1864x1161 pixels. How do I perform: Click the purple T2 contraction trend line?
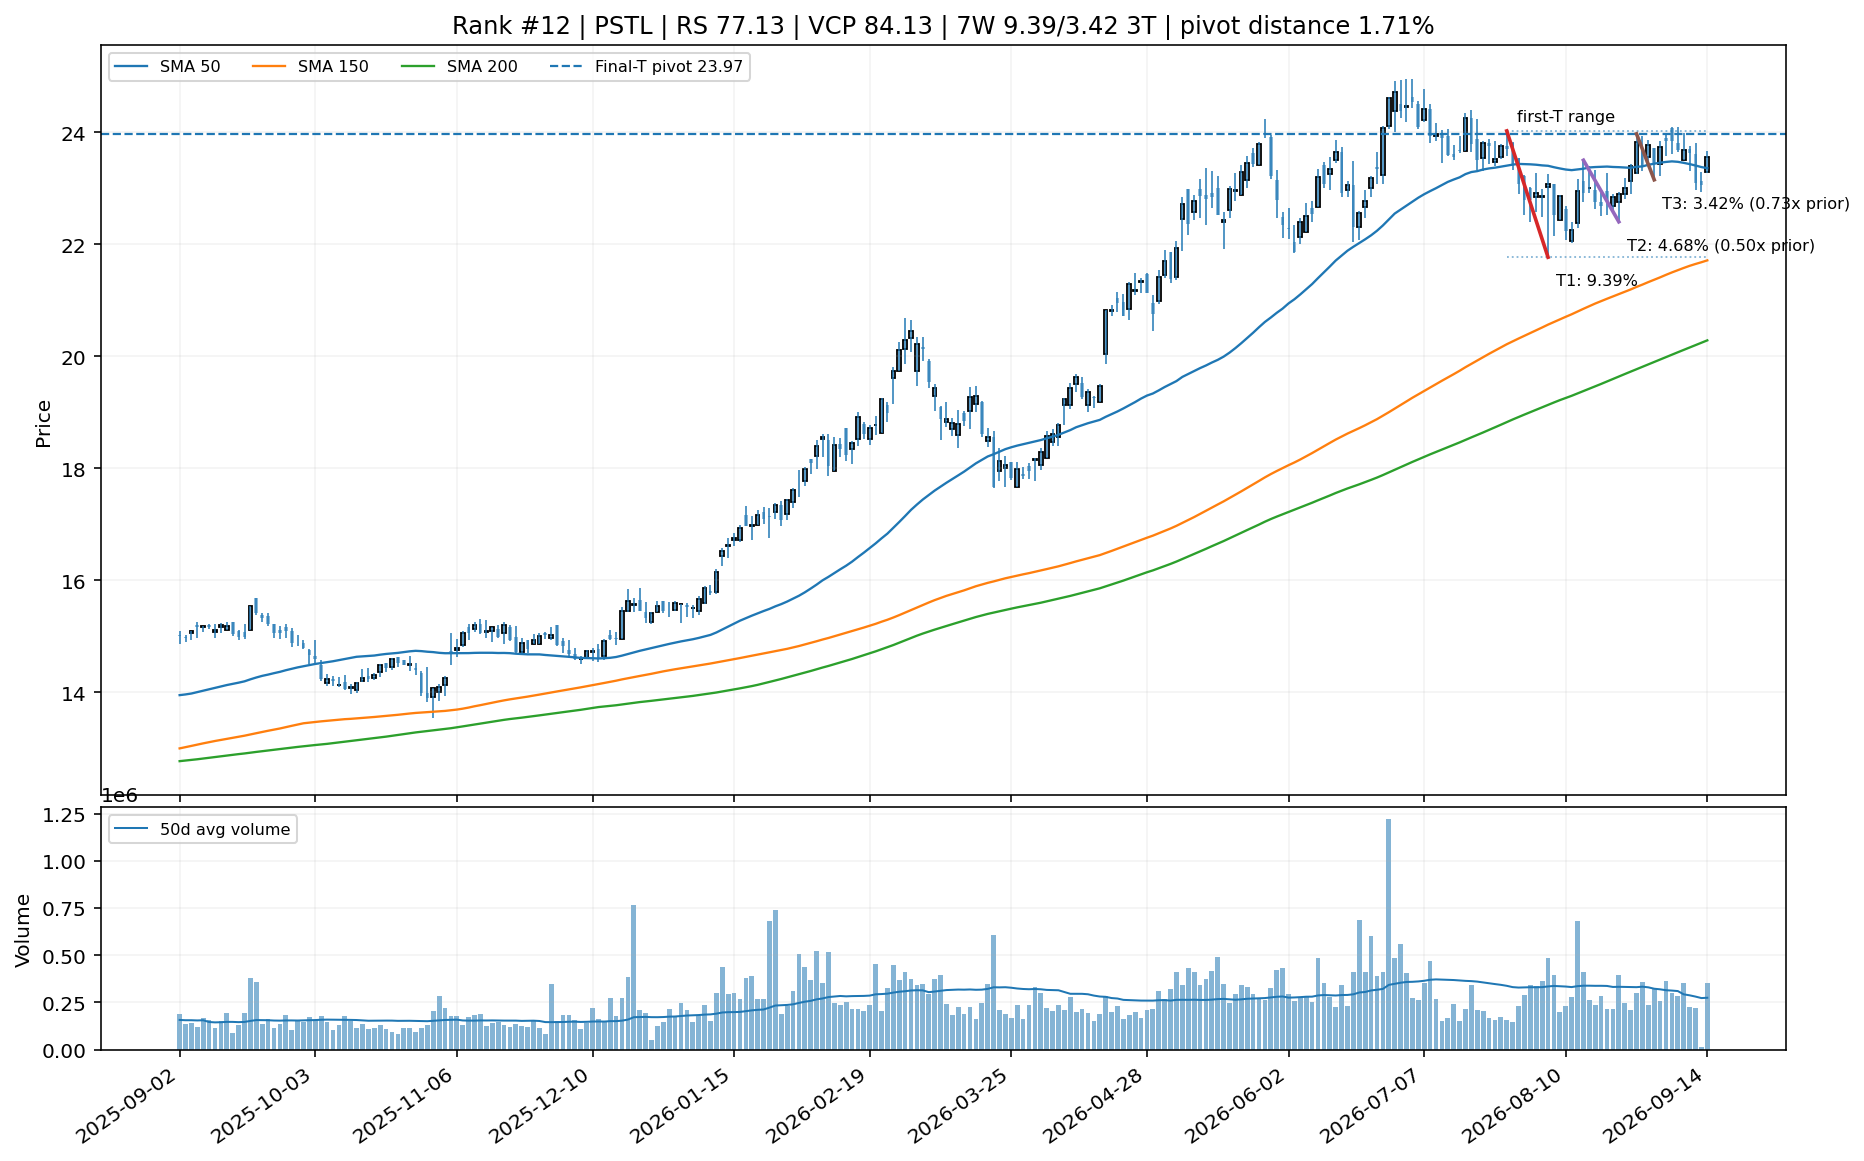point(1601,191)
